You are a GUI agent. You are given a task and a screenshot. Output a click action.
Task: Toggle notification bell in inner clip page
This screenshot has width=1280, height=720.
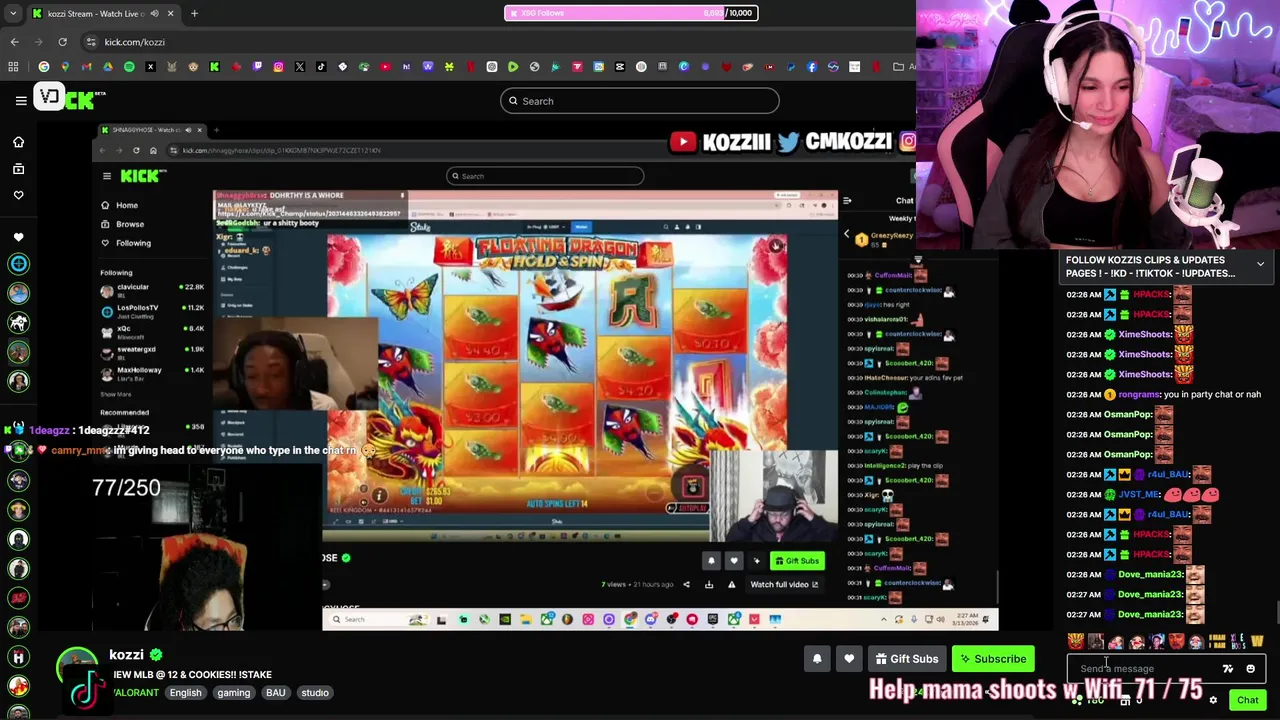(x=711, y=561)
